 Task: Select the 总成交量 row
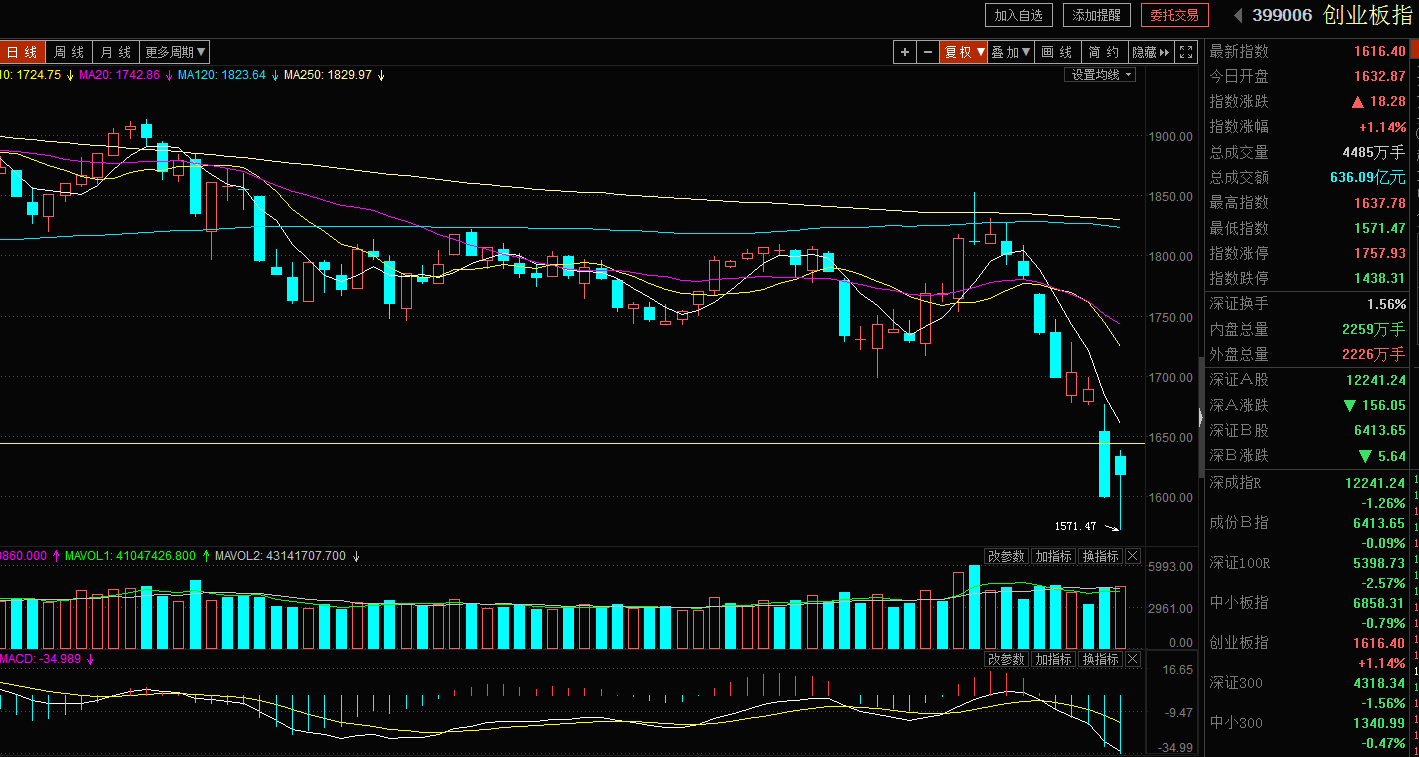1308,152
